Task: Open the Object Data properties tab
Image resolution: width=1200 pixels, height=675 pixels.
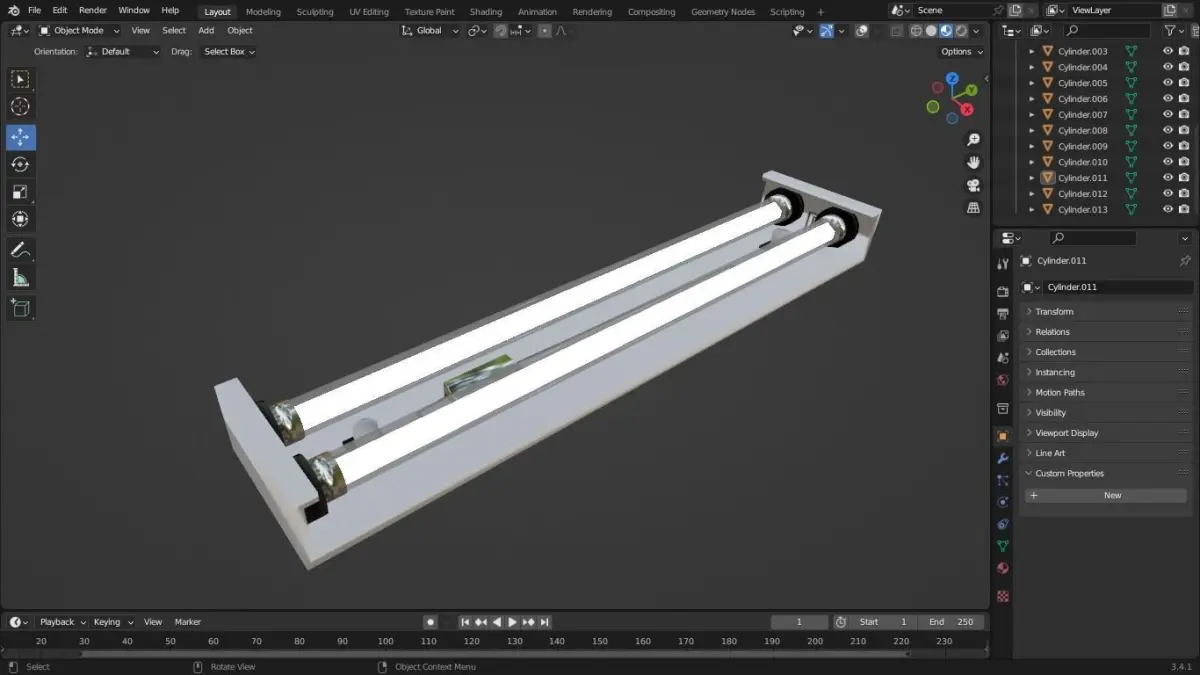Action: point(1003,546)
